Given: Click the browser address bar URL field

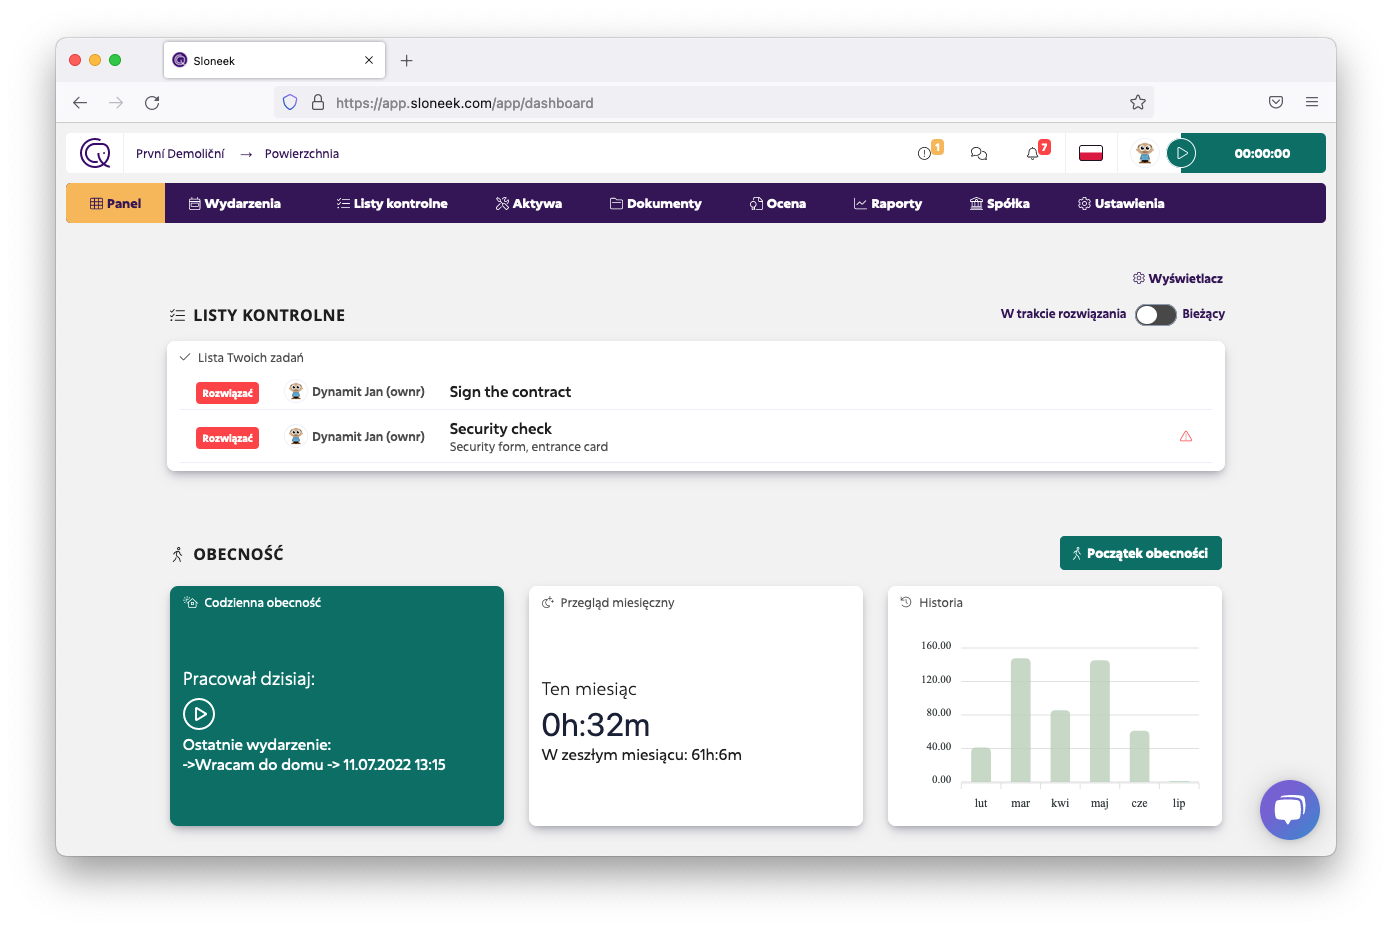Looking at the screenshot, I should coord(714,102).
